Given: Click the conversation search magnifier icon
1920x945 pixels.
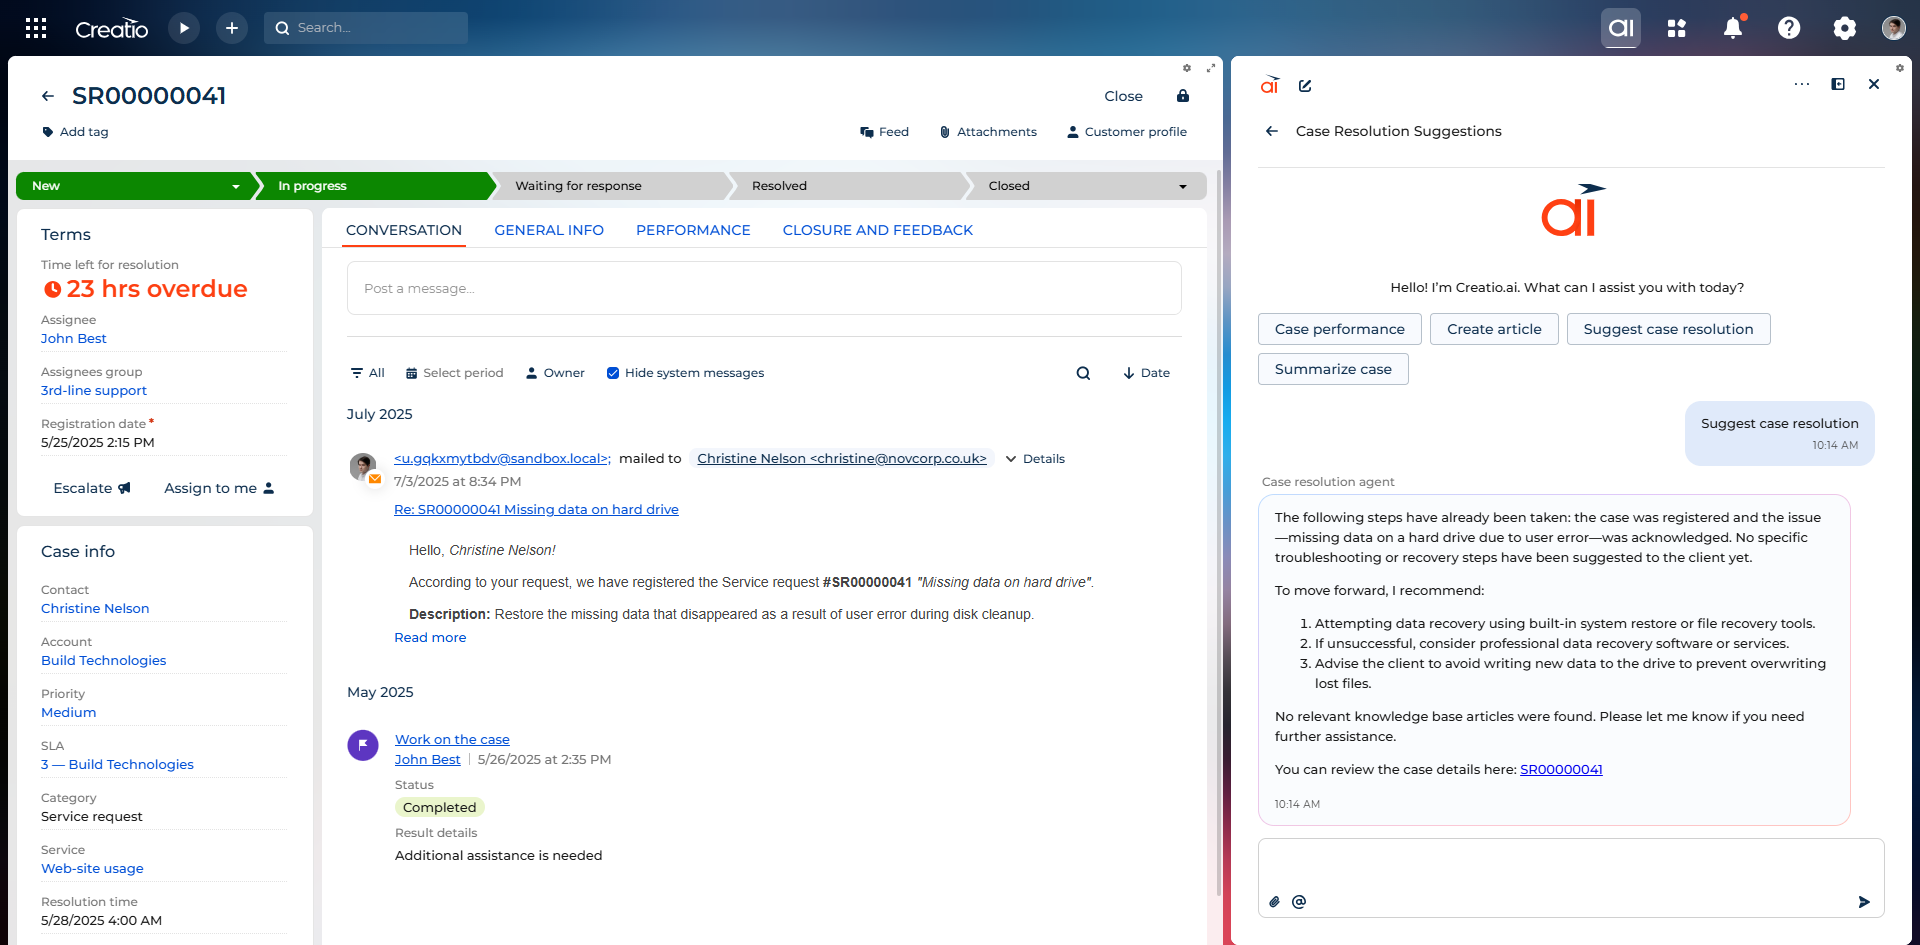Looking at the screenshot, I should click(1083, 373).
